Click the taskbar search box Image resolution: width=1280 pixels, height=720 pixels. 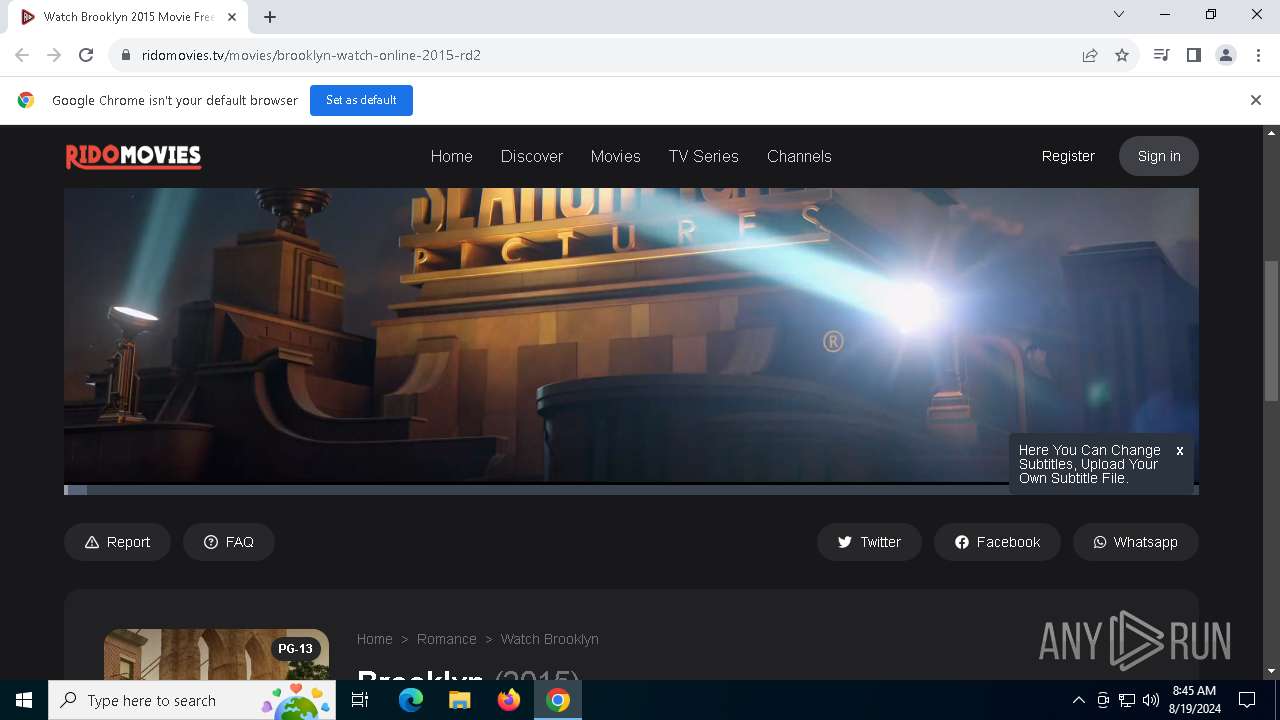tap(191, 700)
